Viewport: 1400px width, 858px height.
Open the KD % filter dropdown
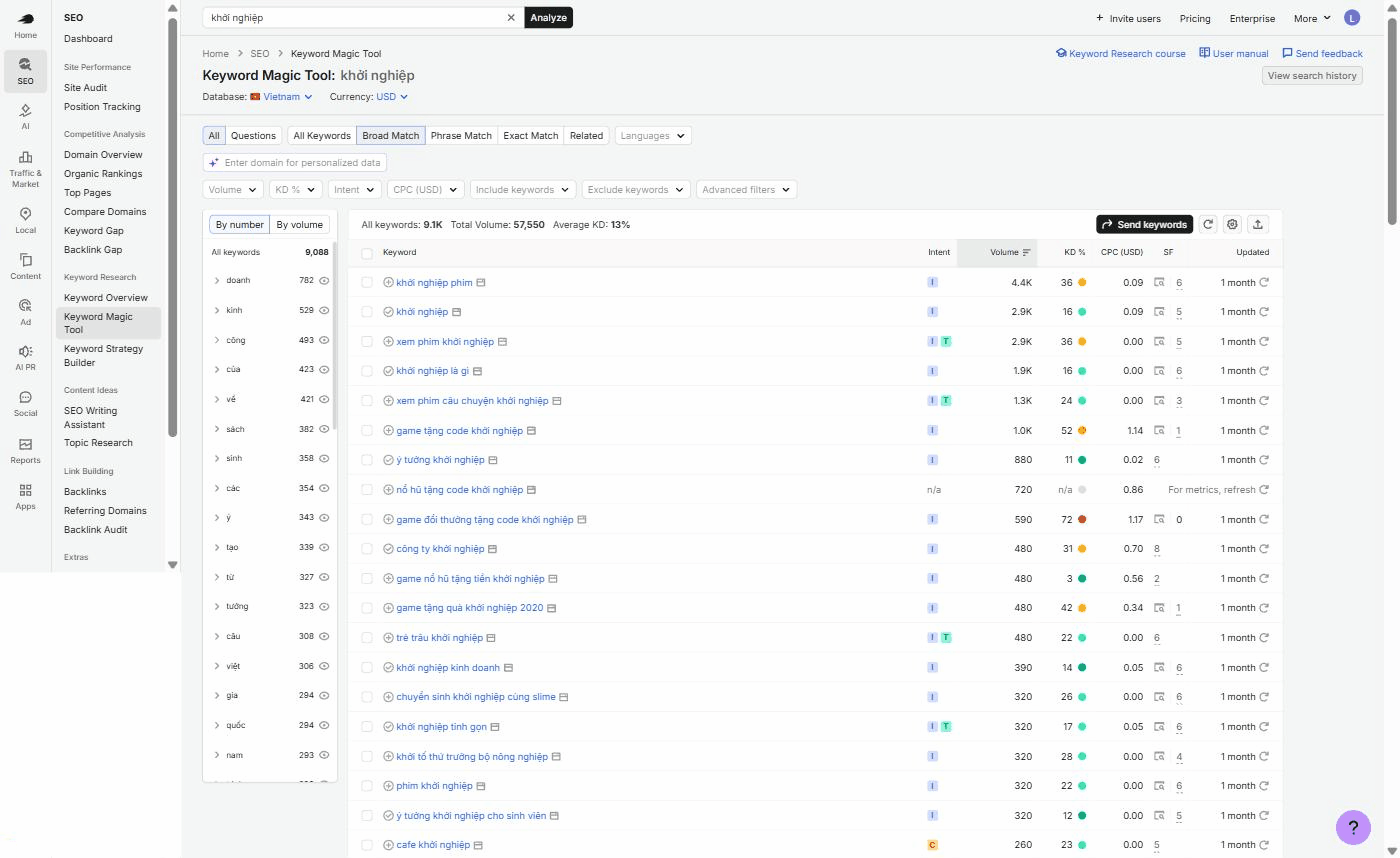point(295,190)
